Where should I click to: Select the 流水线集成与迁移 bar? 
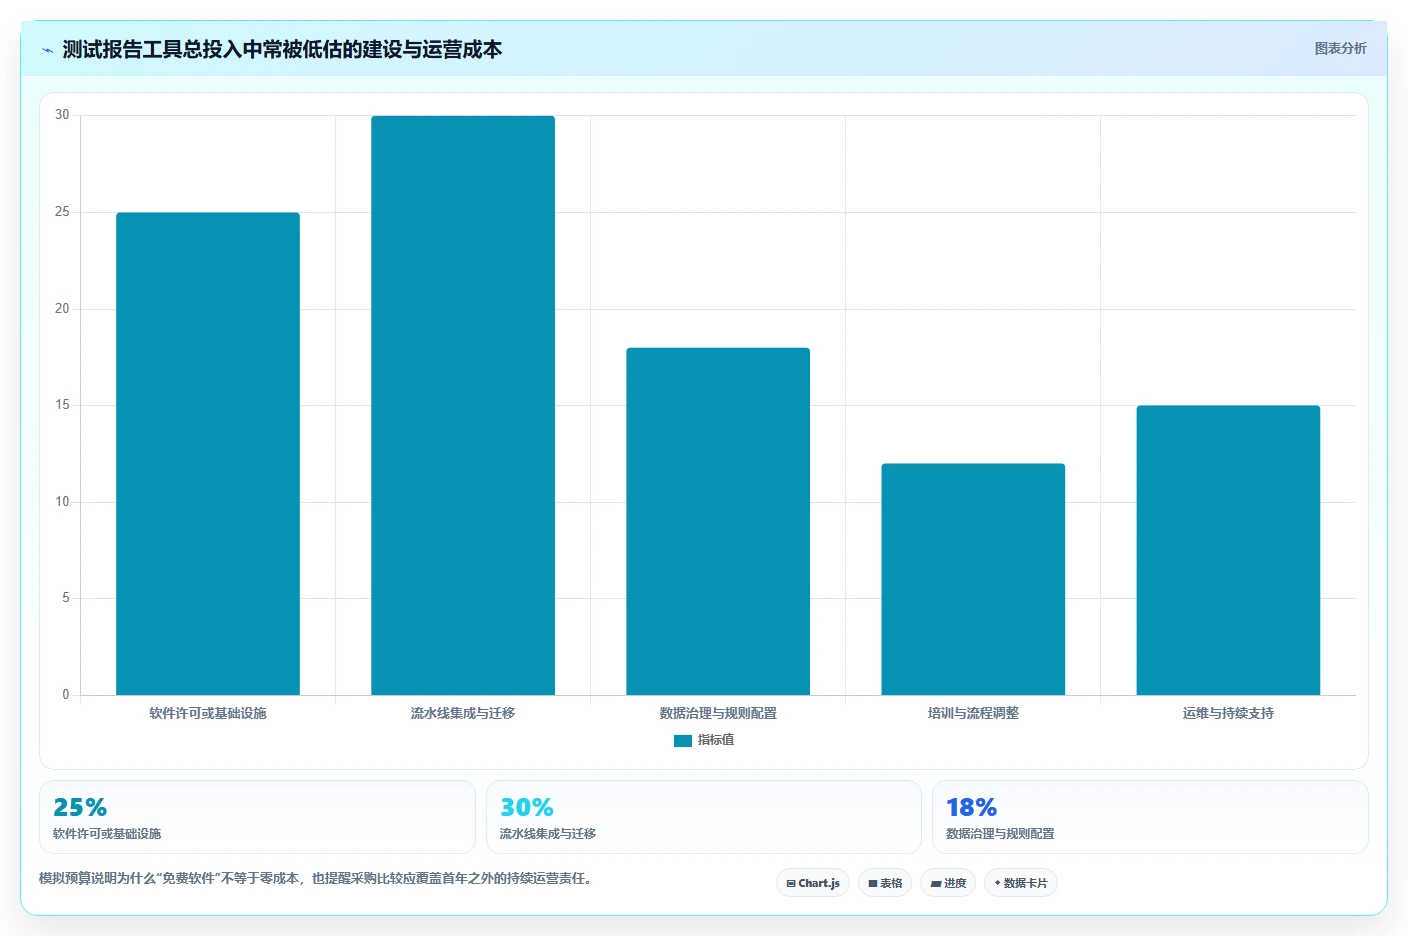pos(463,405)
